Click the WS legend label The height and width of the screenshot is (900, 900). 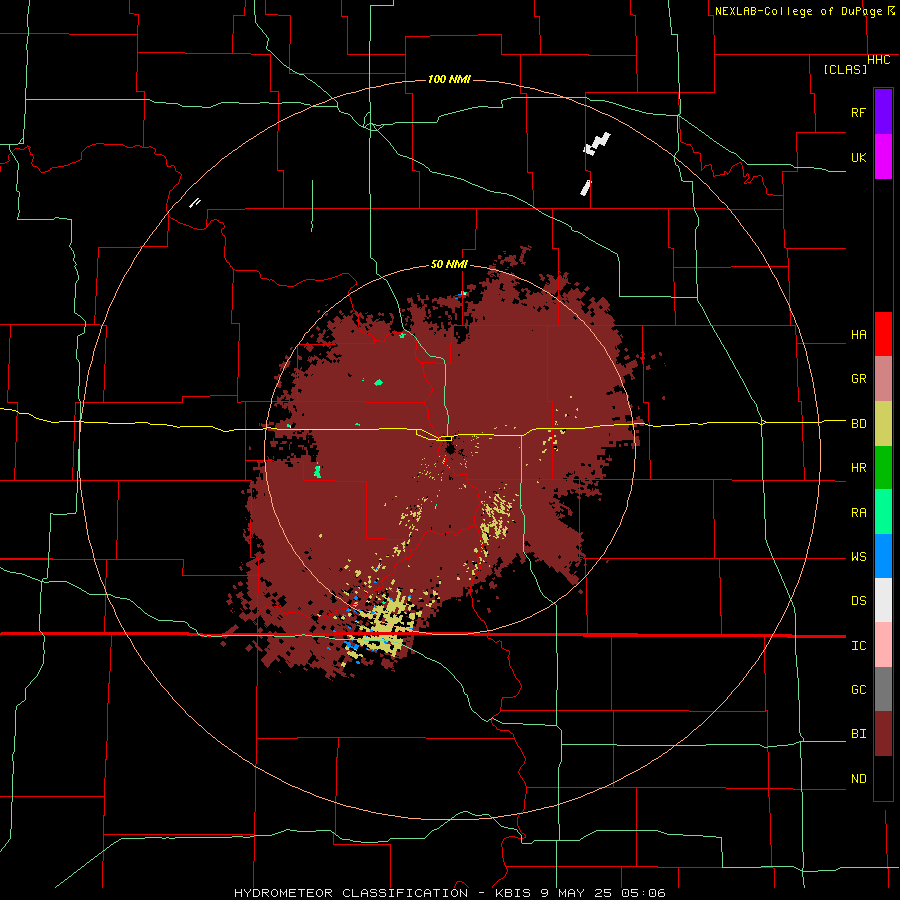tap(858, 557)
